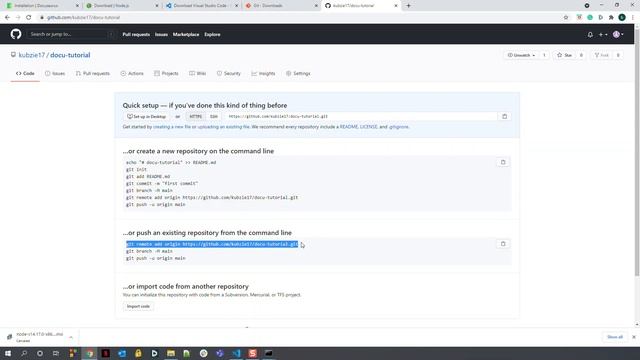
Task: Open the plus create-new dropdown
Action: [603, 35]
